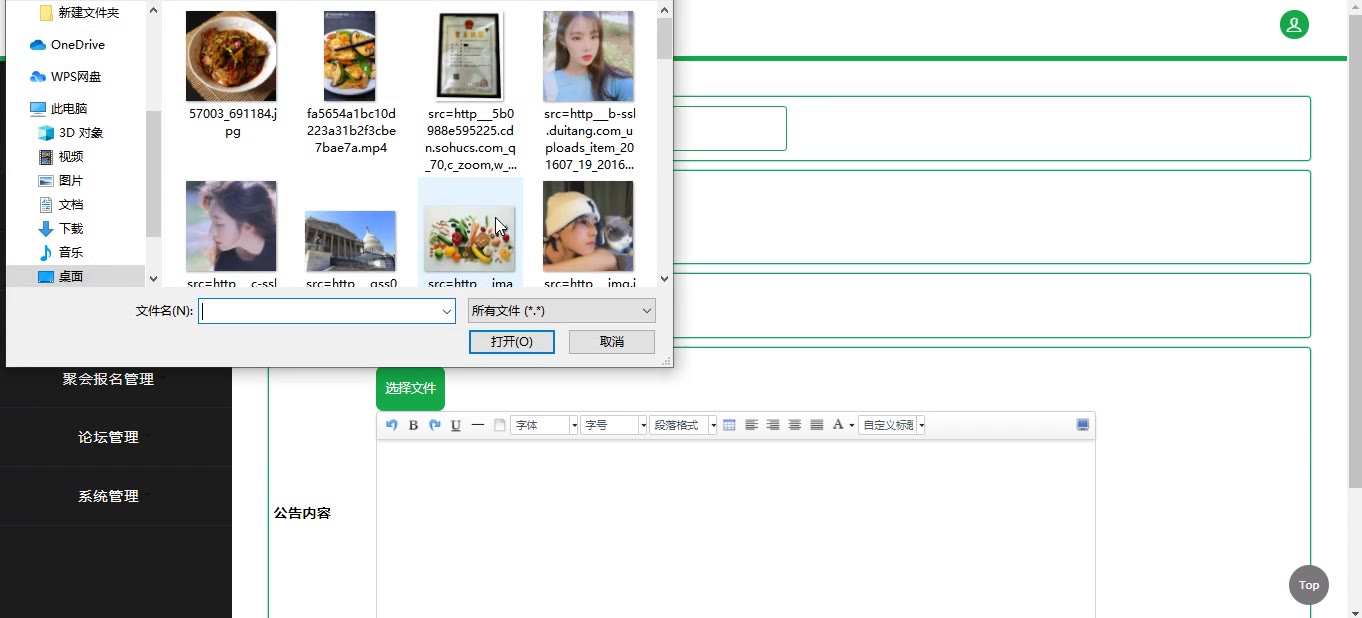Open the 字体 font dropdown
Screen dimensions: 1362x618
(544, 425)
